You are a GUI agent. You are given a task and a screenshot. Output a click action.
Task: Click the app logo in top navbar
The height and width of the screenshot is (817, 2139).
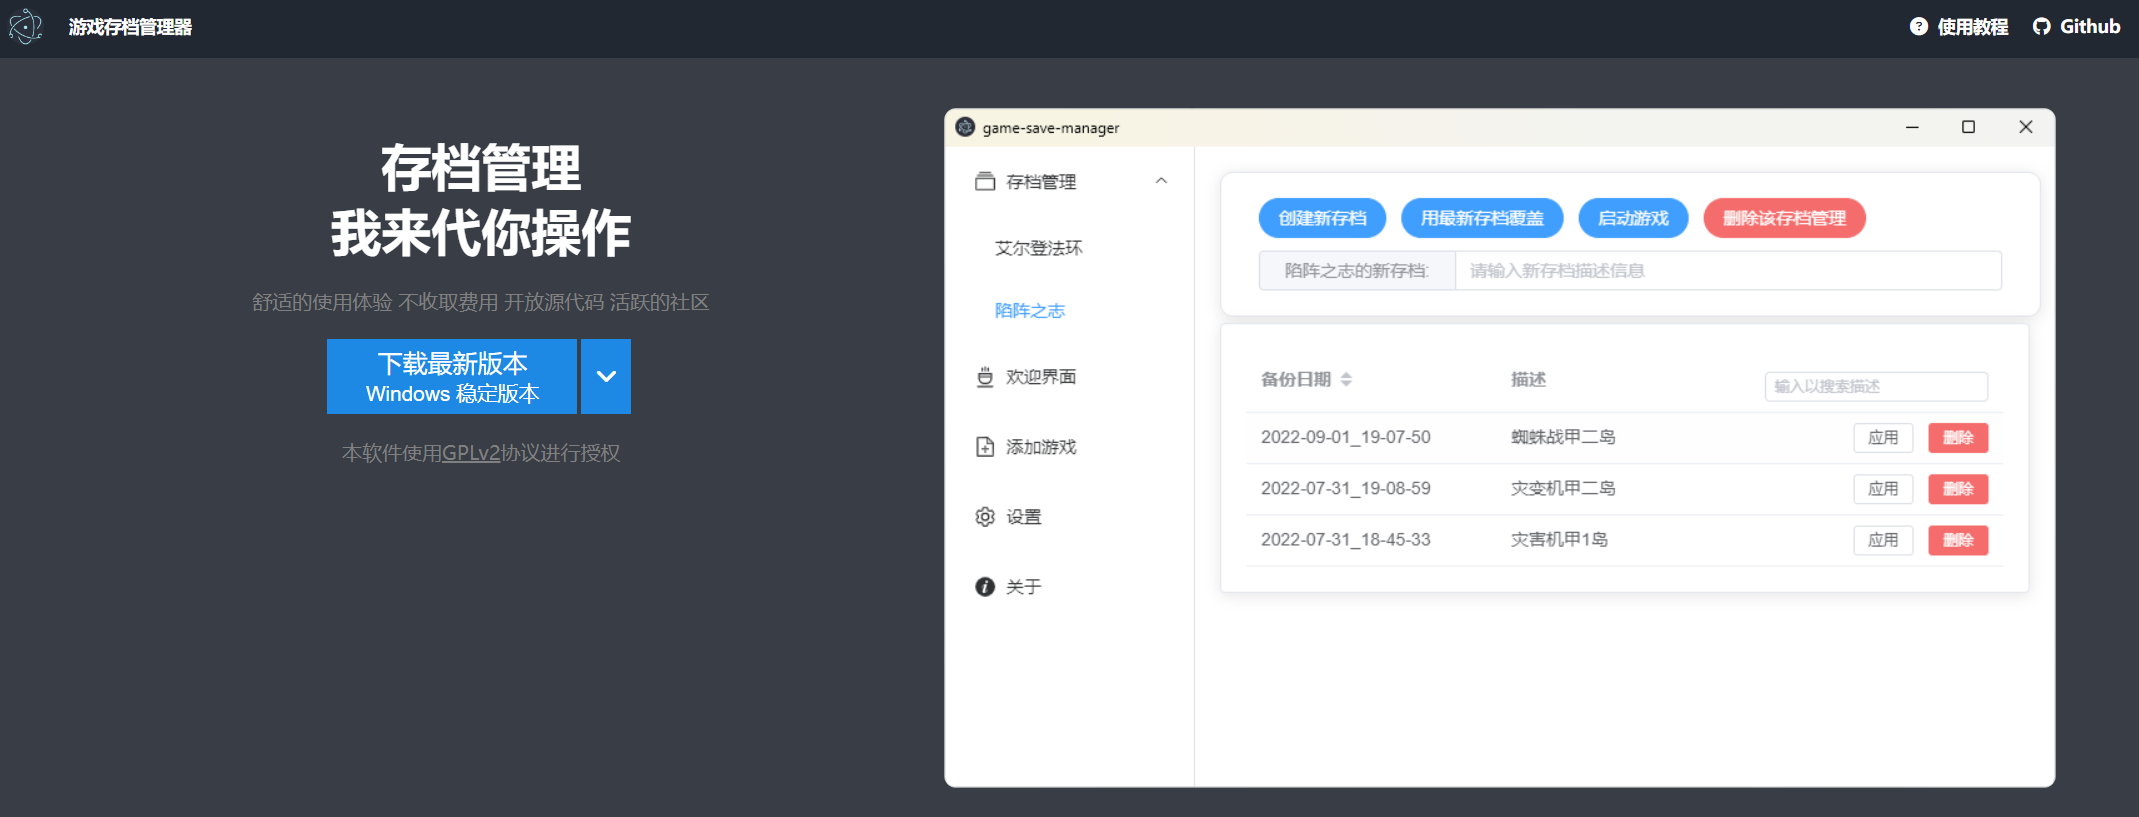click(x=26, y=27)
